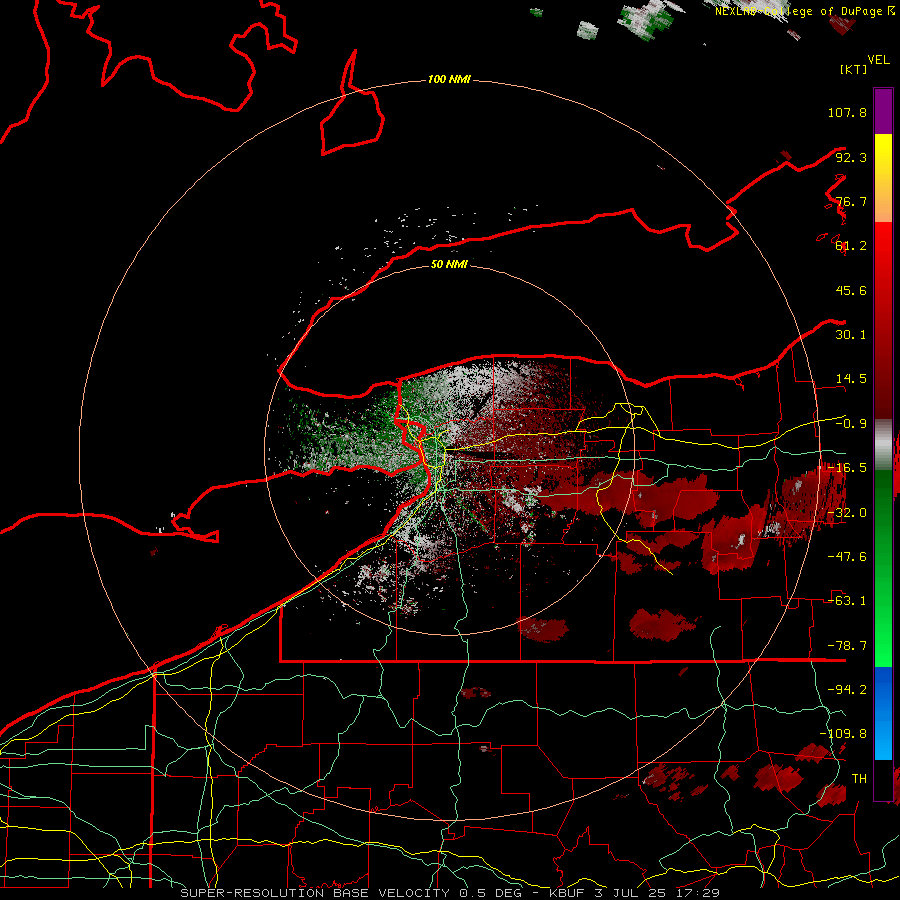Select the -0.9 value on velocity scale
The width and height of the screenshot is (900, 900).
851,424
